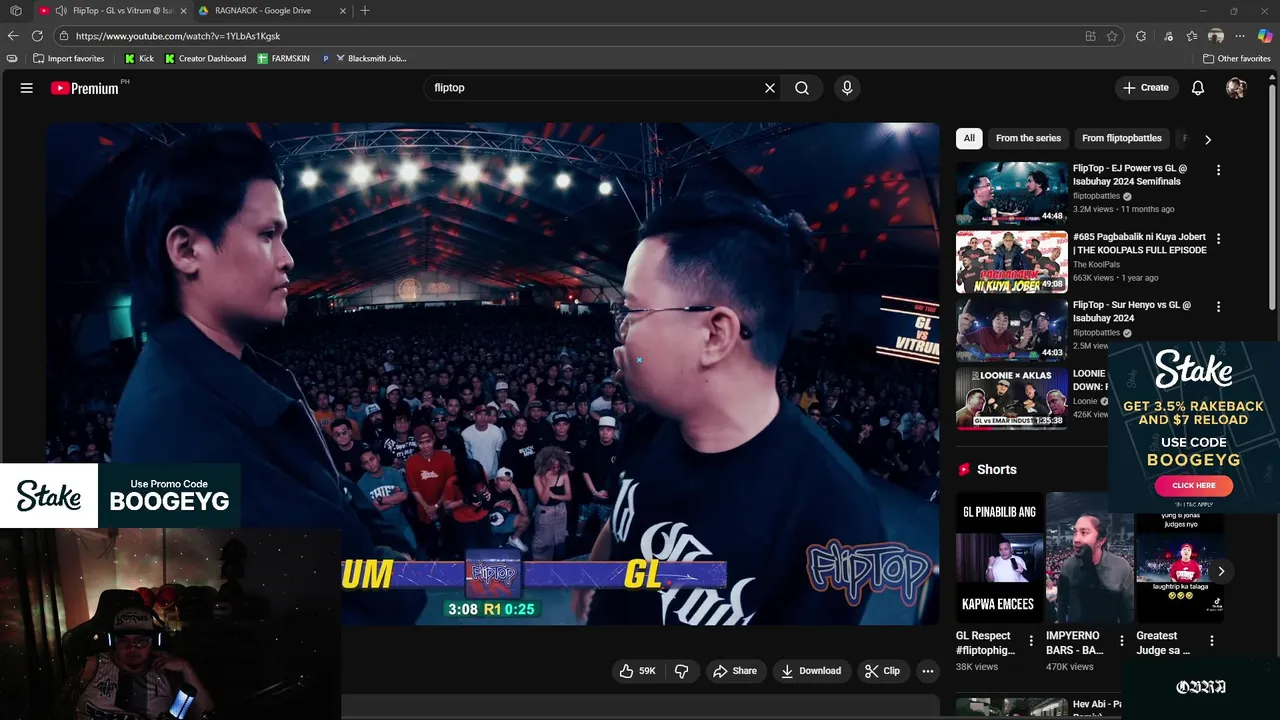Open Pagbabalik ni Kuya Jobert thumbnail
This screenshot has width=1280, height=720.
point(1011,262)
